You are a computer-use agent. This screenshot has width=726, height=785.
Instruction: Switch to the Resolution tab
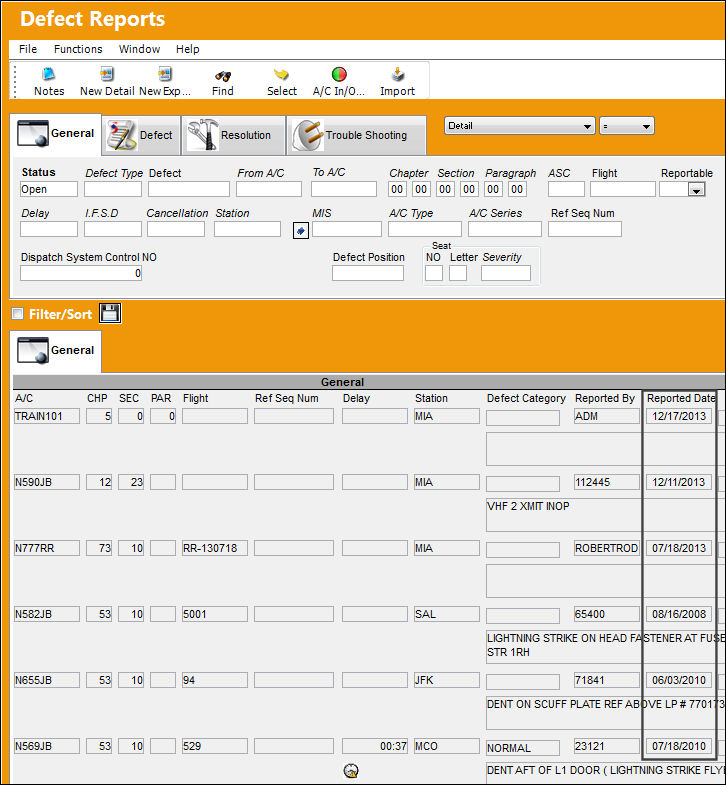234,135
